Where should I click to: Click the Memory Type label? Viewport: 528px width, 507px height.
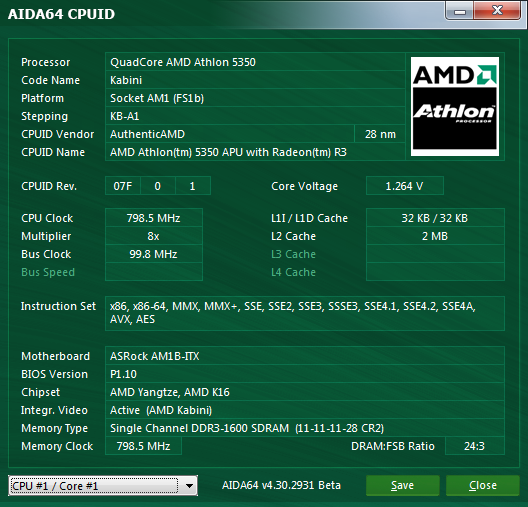click(55, 429)
